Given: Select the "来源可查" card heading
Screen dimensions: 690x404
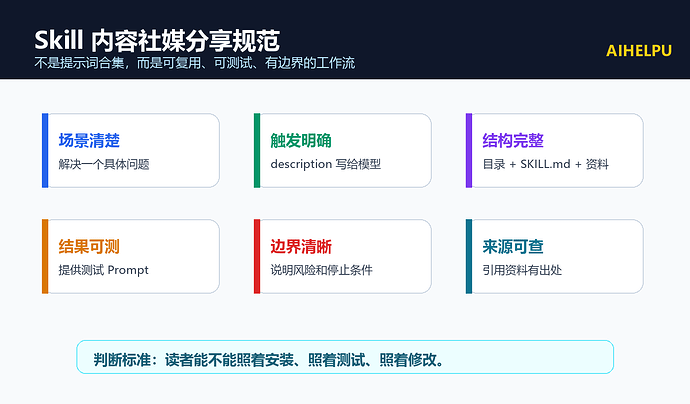Looking at the screenshot, I should [x=513, y=246].
